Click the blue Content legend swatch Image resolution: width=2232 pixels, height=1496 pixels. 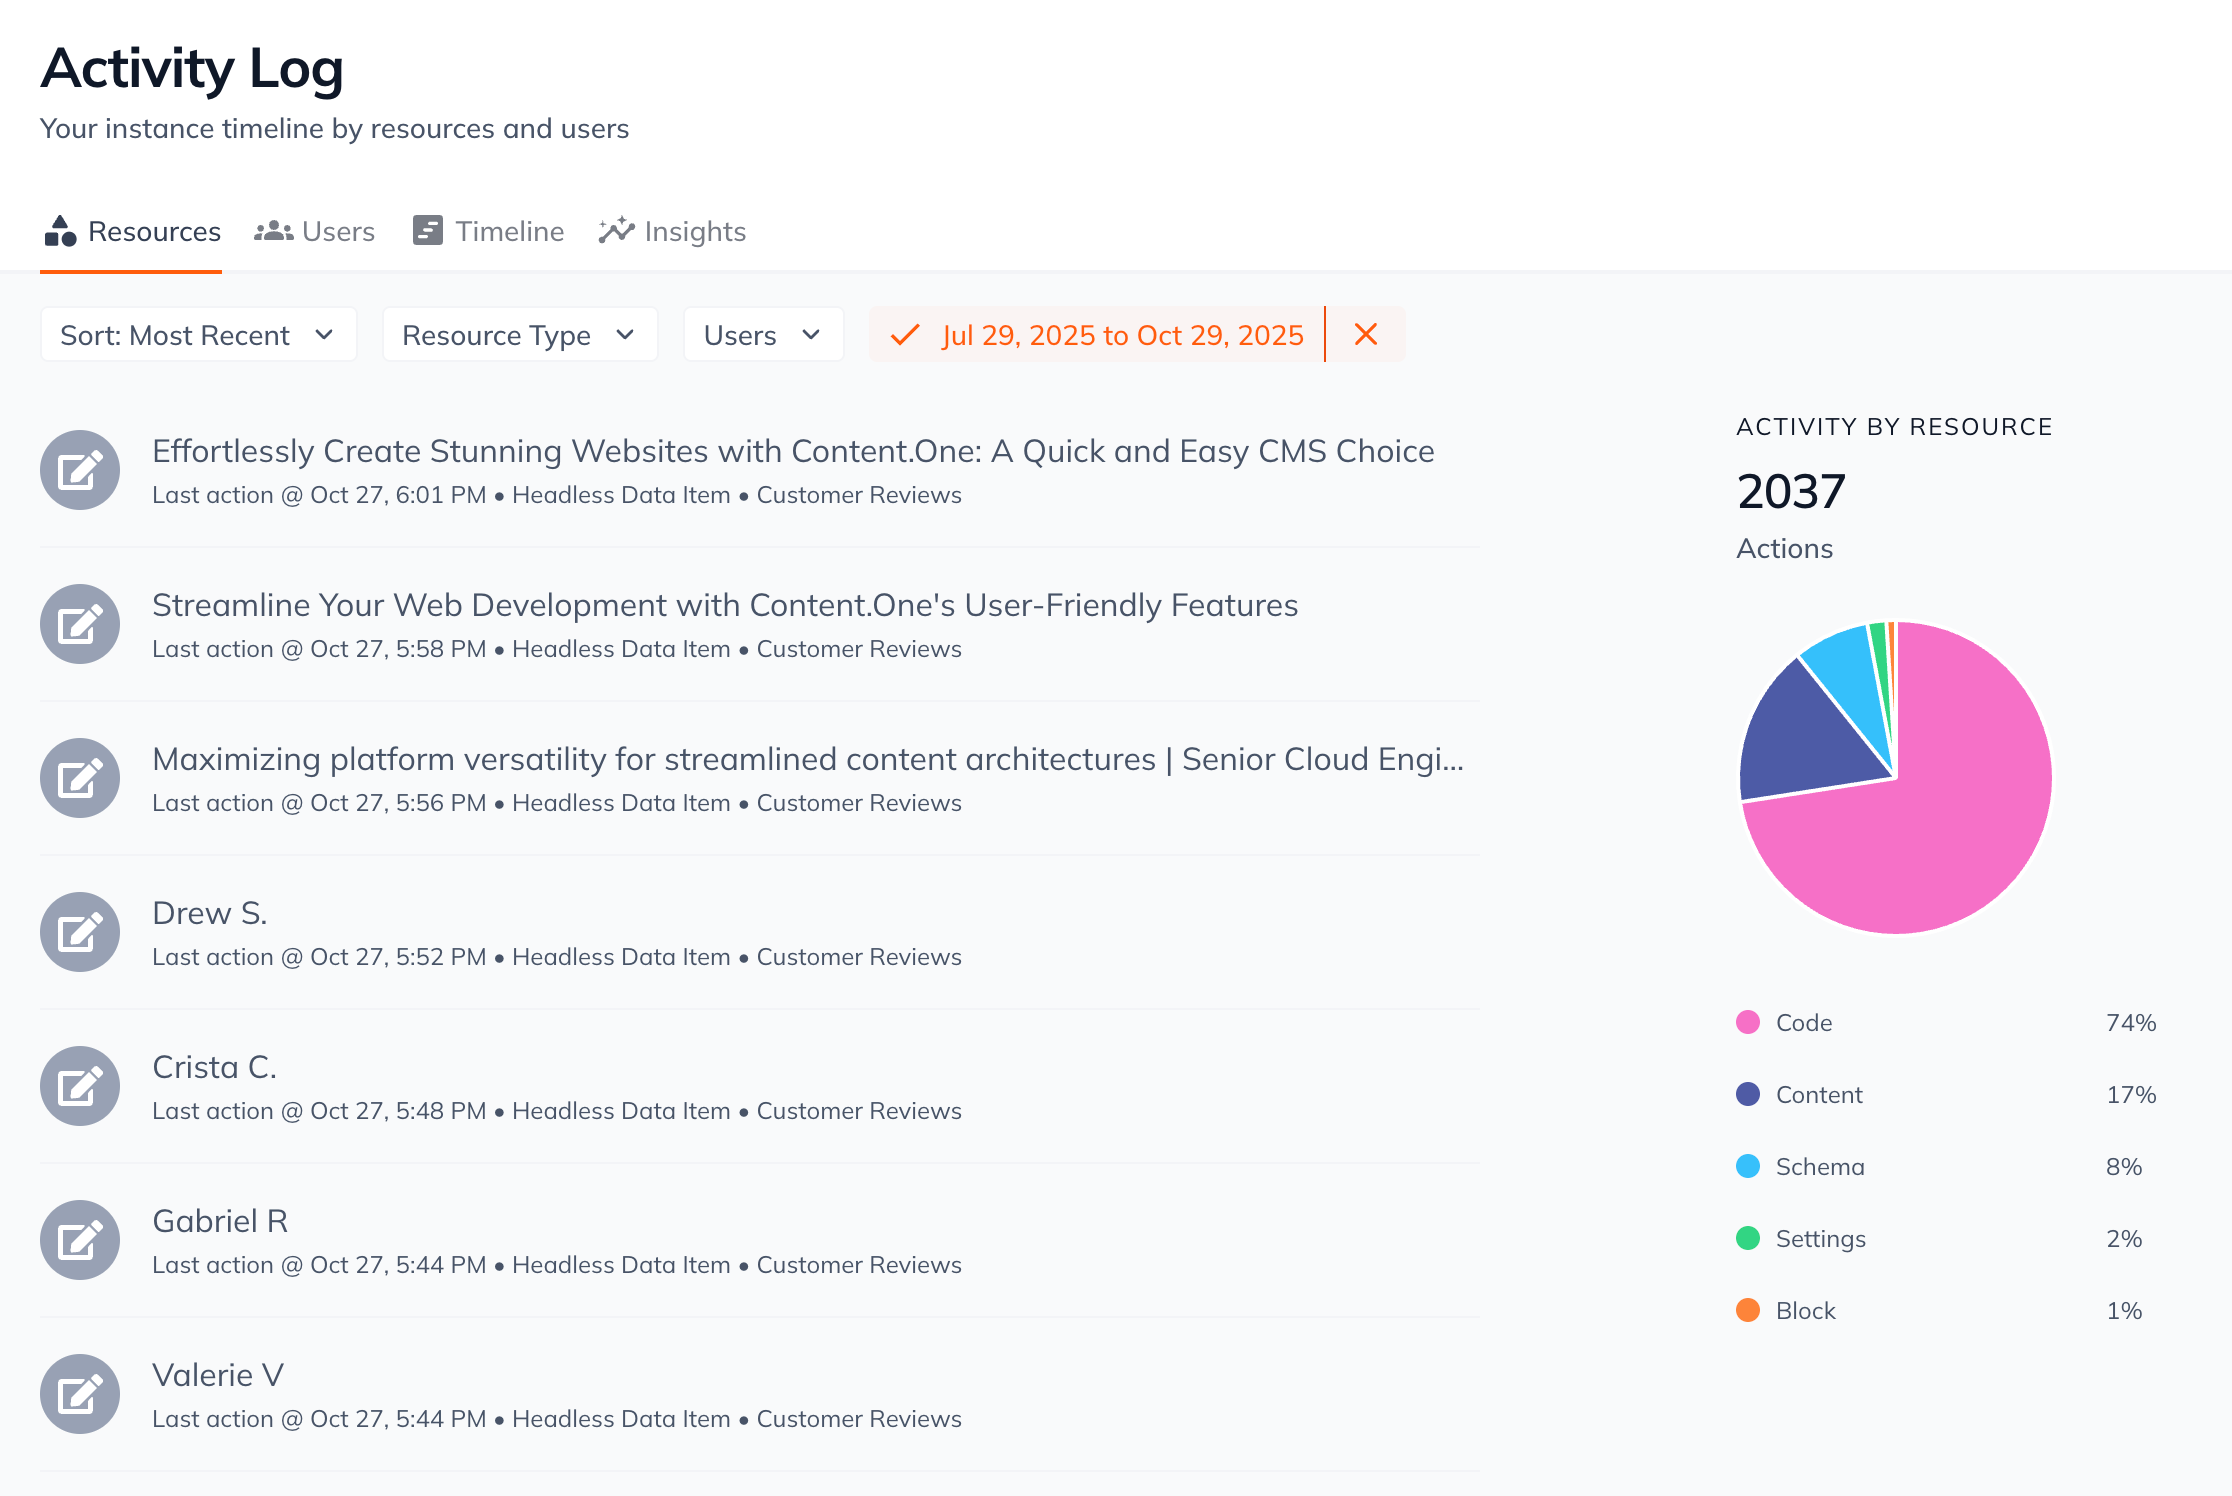pos(1748,1094)
